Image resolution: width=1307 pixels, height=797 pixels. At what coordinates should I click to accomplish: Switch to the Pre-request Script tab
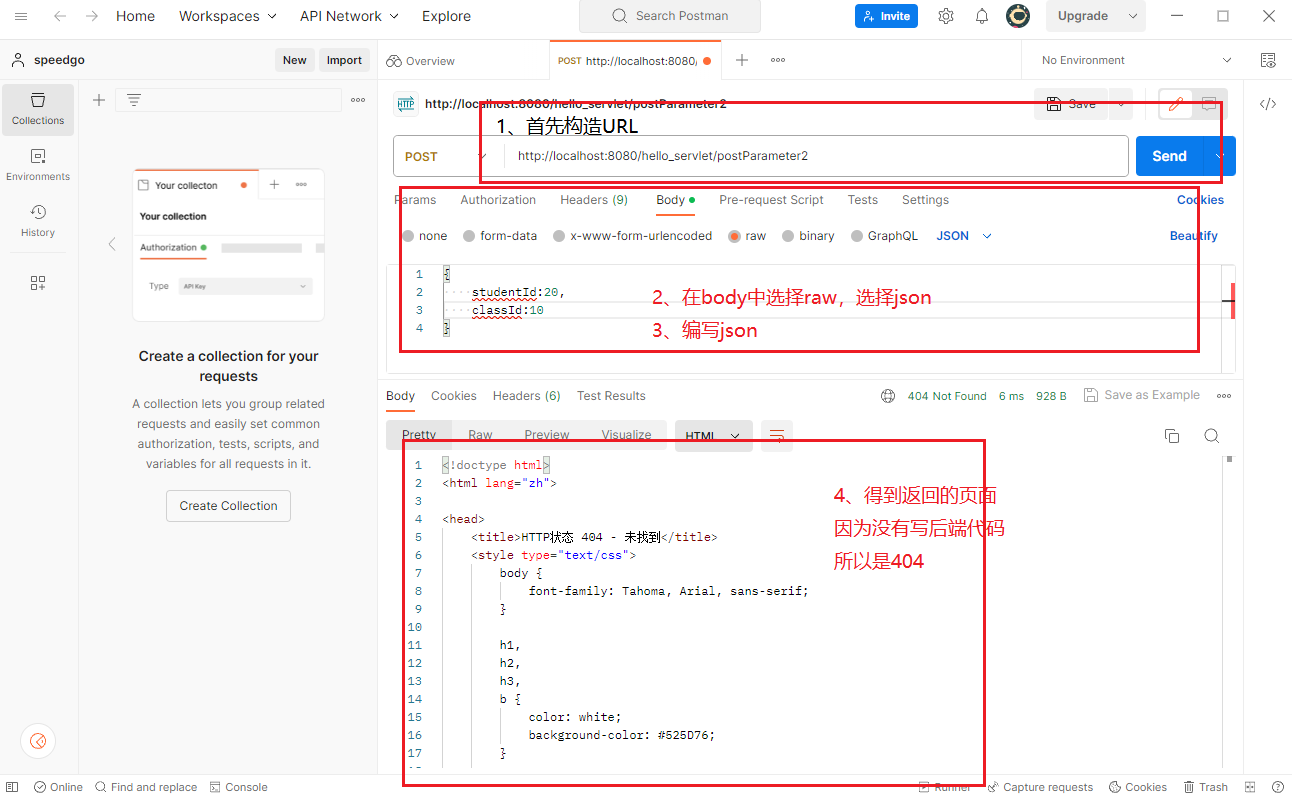point(771,200)
